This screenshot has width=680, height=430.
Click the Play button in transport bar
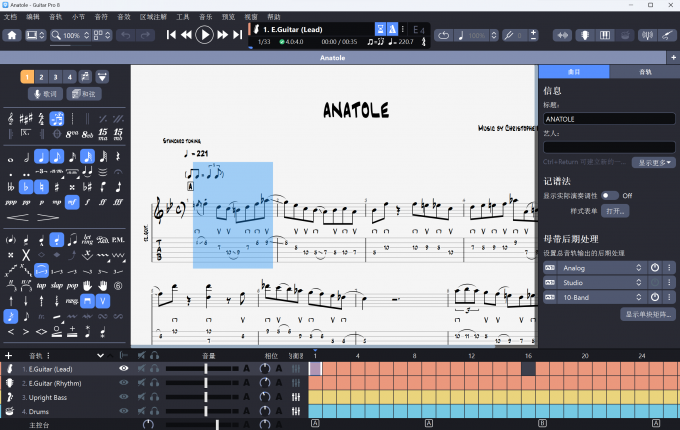204,35
